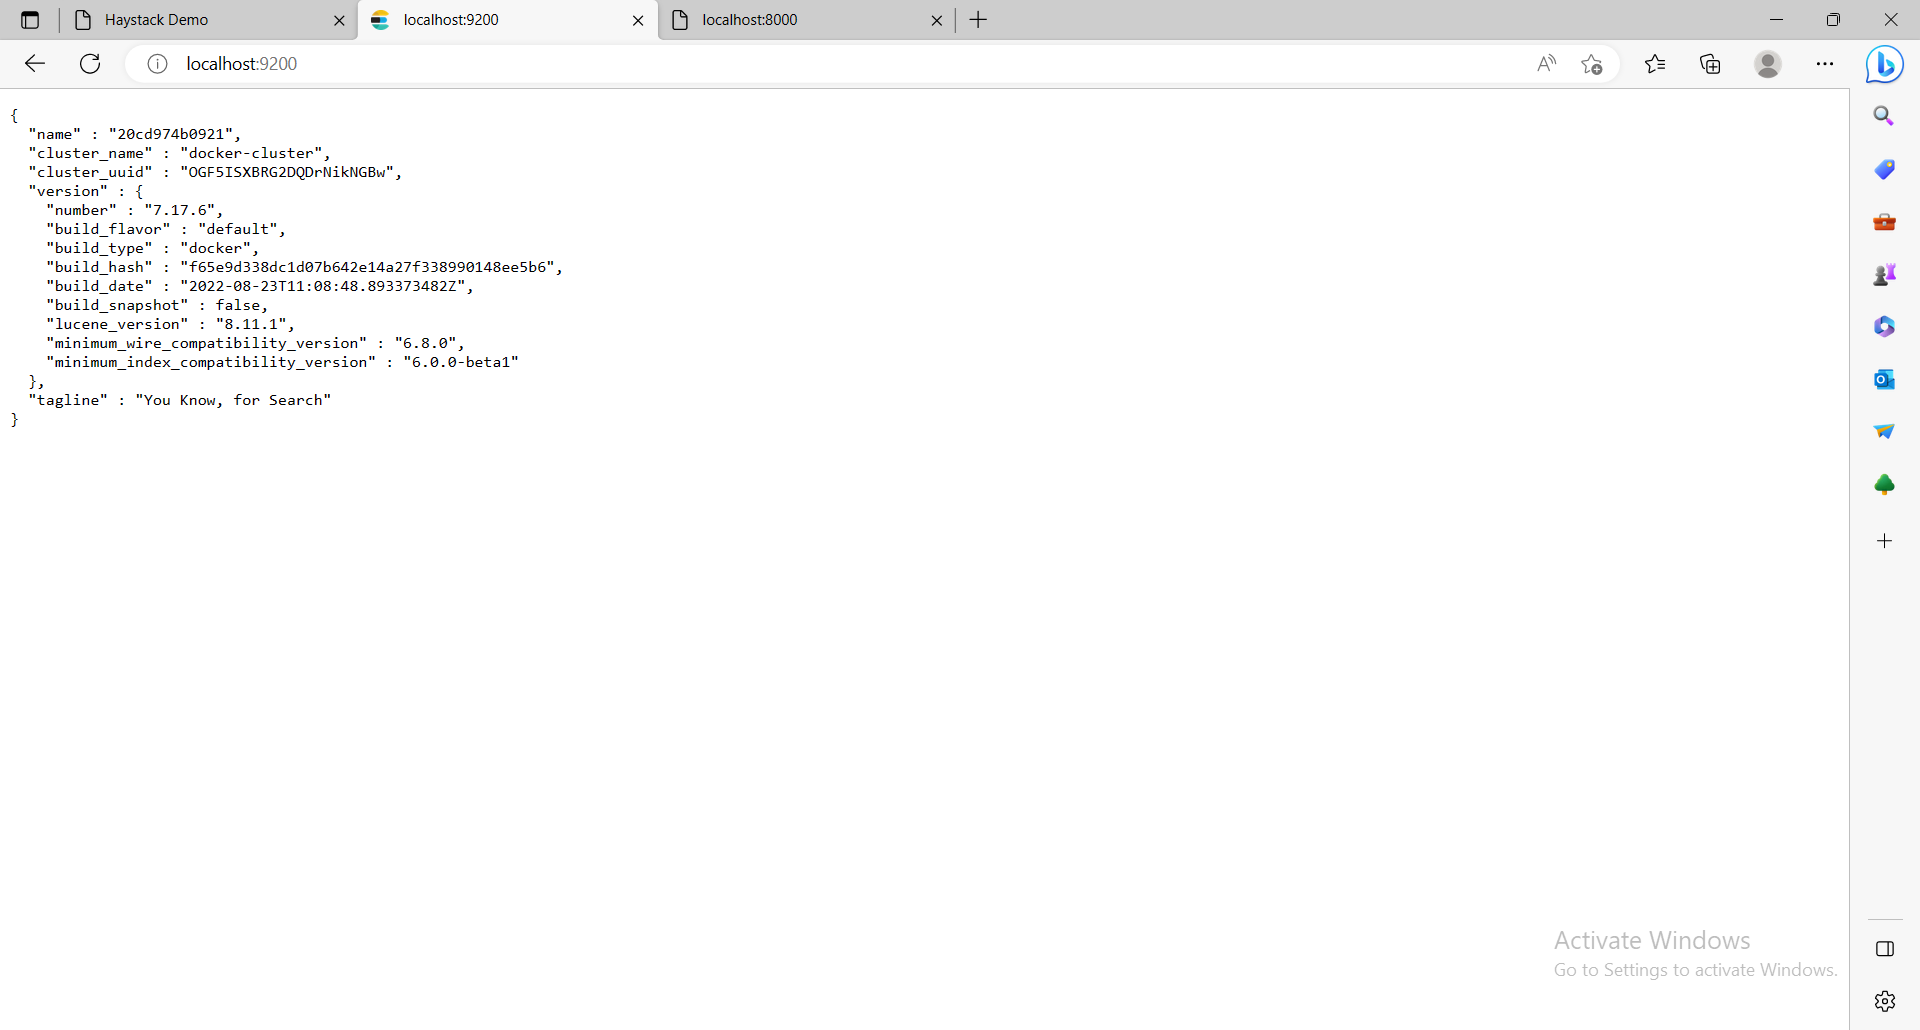Click the build_flavor value "default"

pyautogui.click(x=238, y=229)
